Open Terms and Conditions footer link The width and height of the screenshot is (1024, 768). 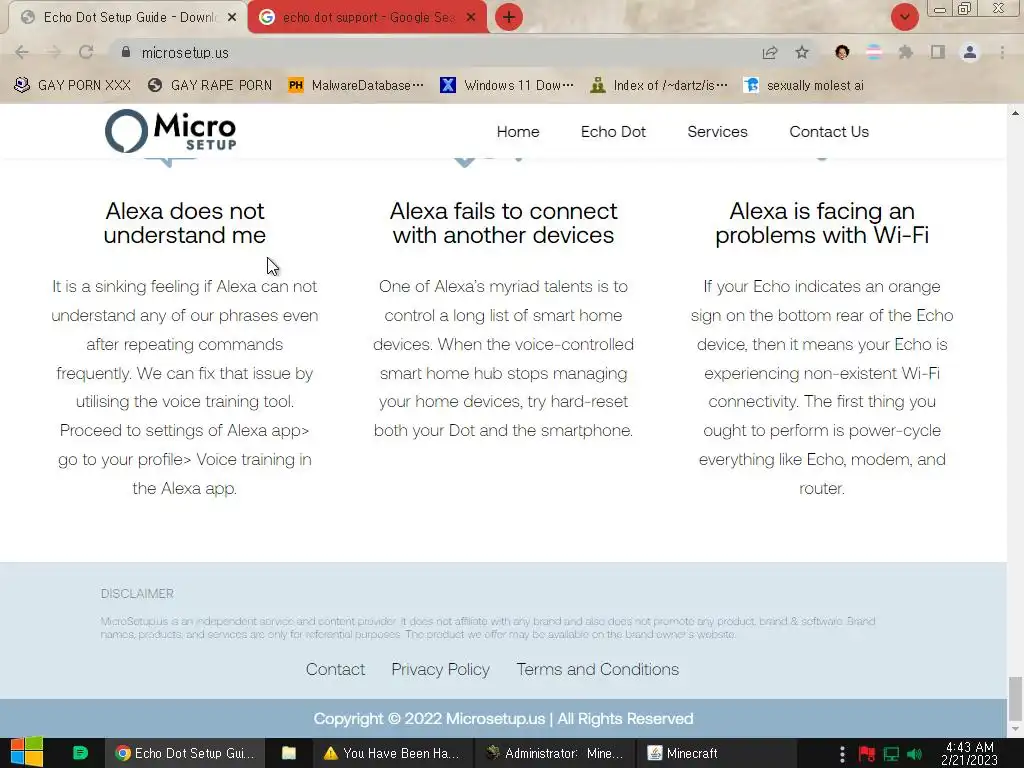pyautogui.click(x=598, y=669)
